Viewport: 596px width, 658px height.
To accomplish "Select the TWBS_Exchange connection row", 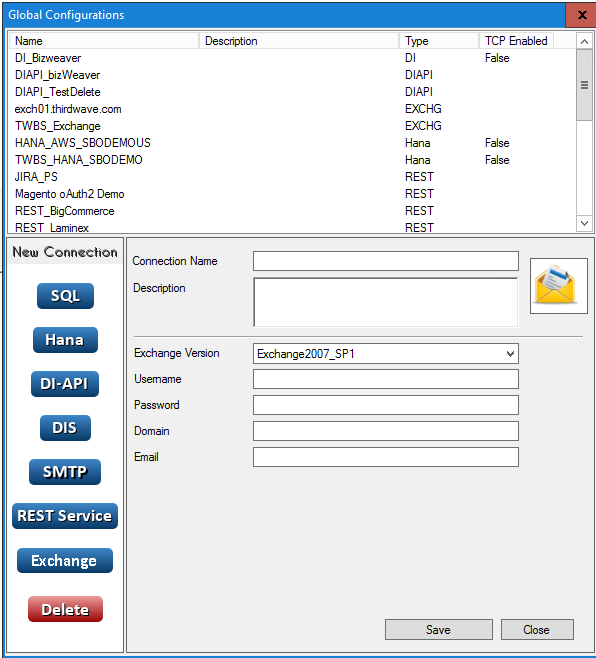I will 292,126.
